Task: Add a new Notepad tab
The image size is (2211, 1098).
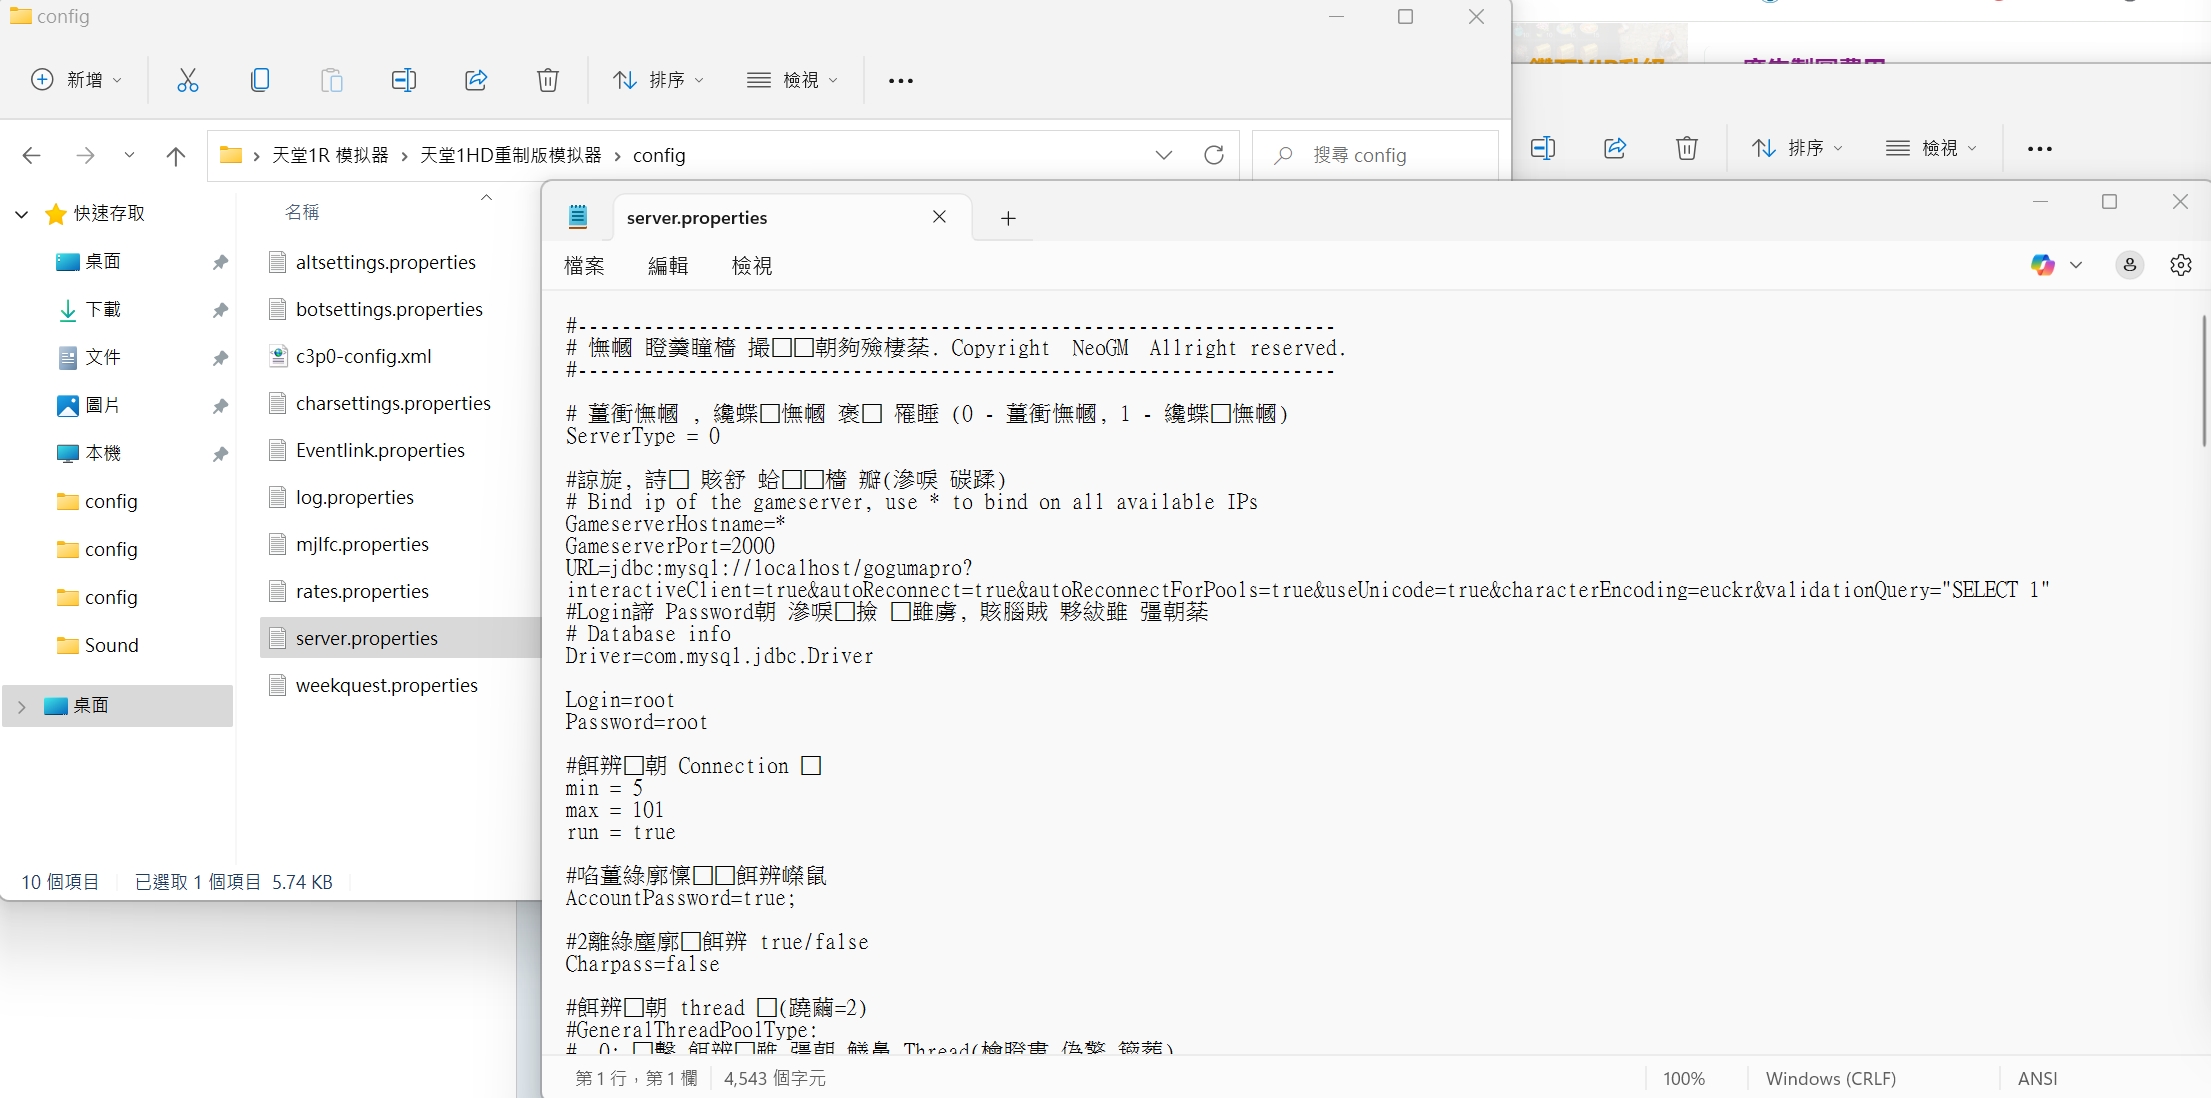Action: coord(1008,218)
